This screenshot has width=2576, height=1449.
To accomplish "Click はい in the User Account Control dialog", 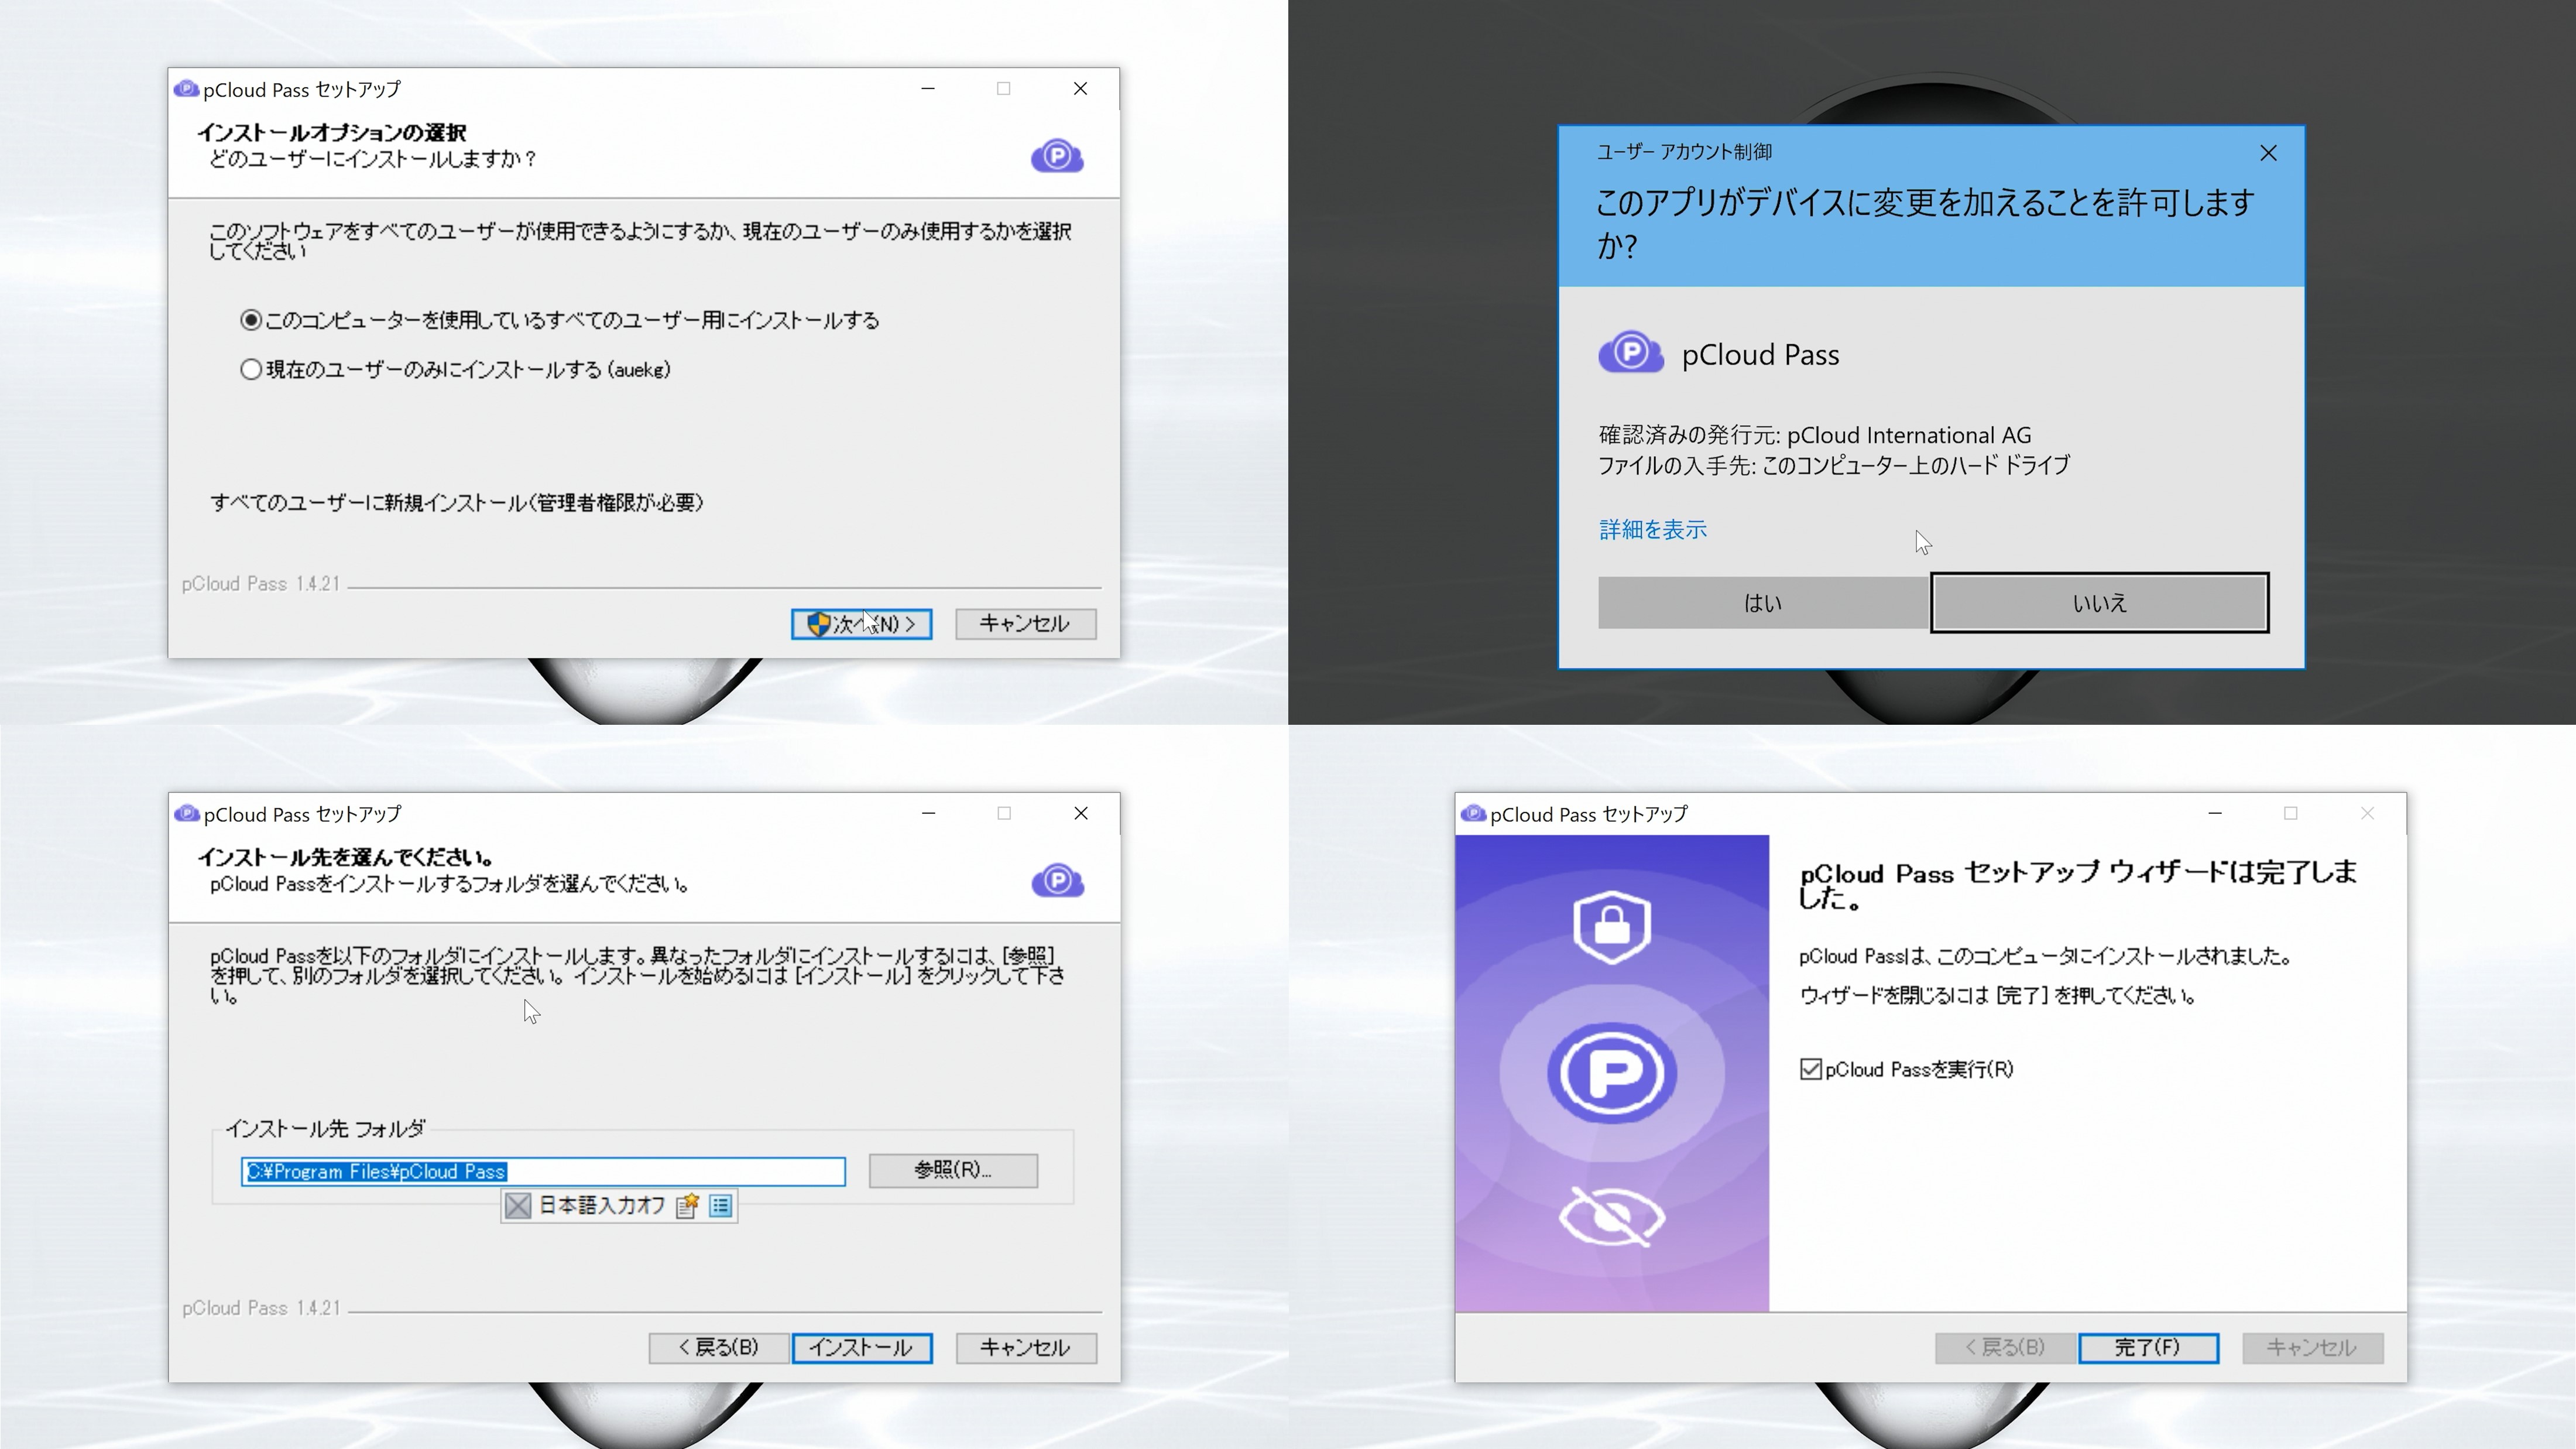I will (x=1763, y=603).
